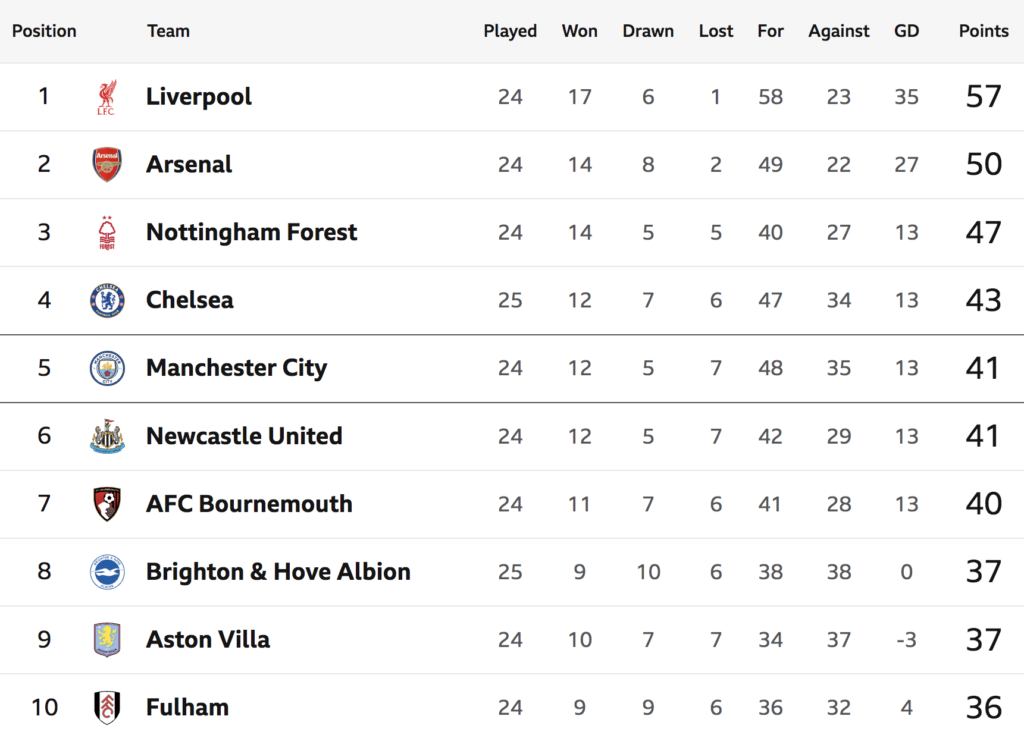
Task: Click the Newcastle United crest icon
Action: pos(107,436)
